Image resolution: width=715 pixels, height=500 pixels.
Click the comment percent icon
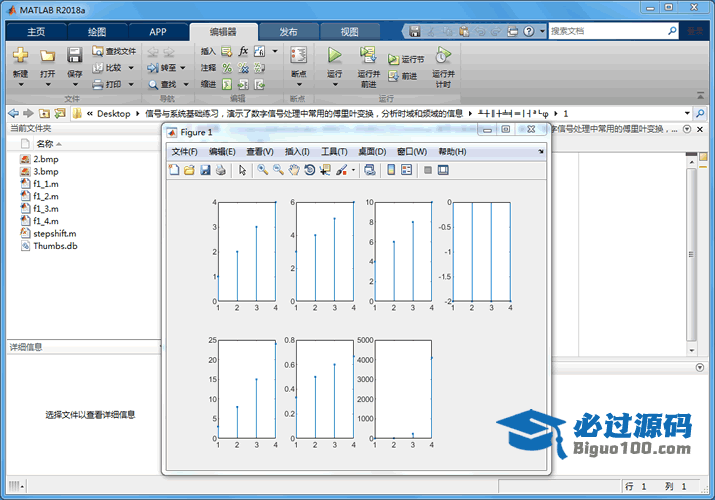tap(227, 68)
